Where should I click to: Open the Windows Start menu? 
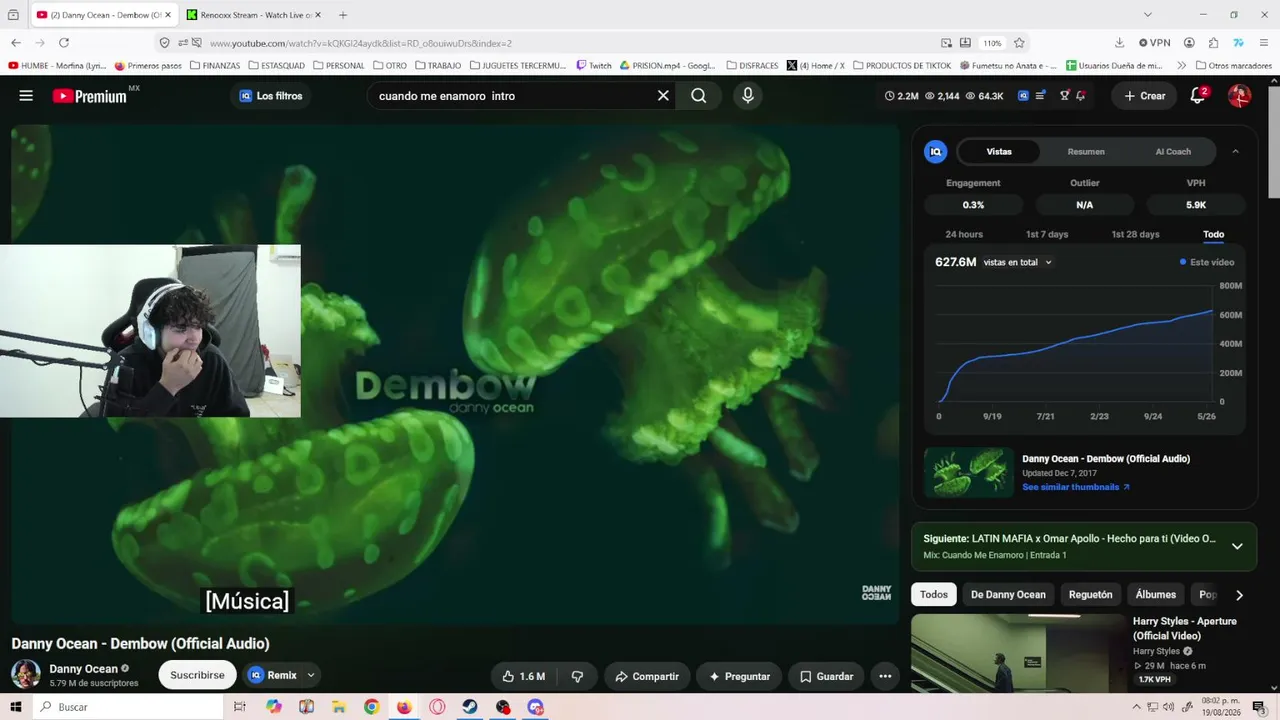[x=16, y=707]
